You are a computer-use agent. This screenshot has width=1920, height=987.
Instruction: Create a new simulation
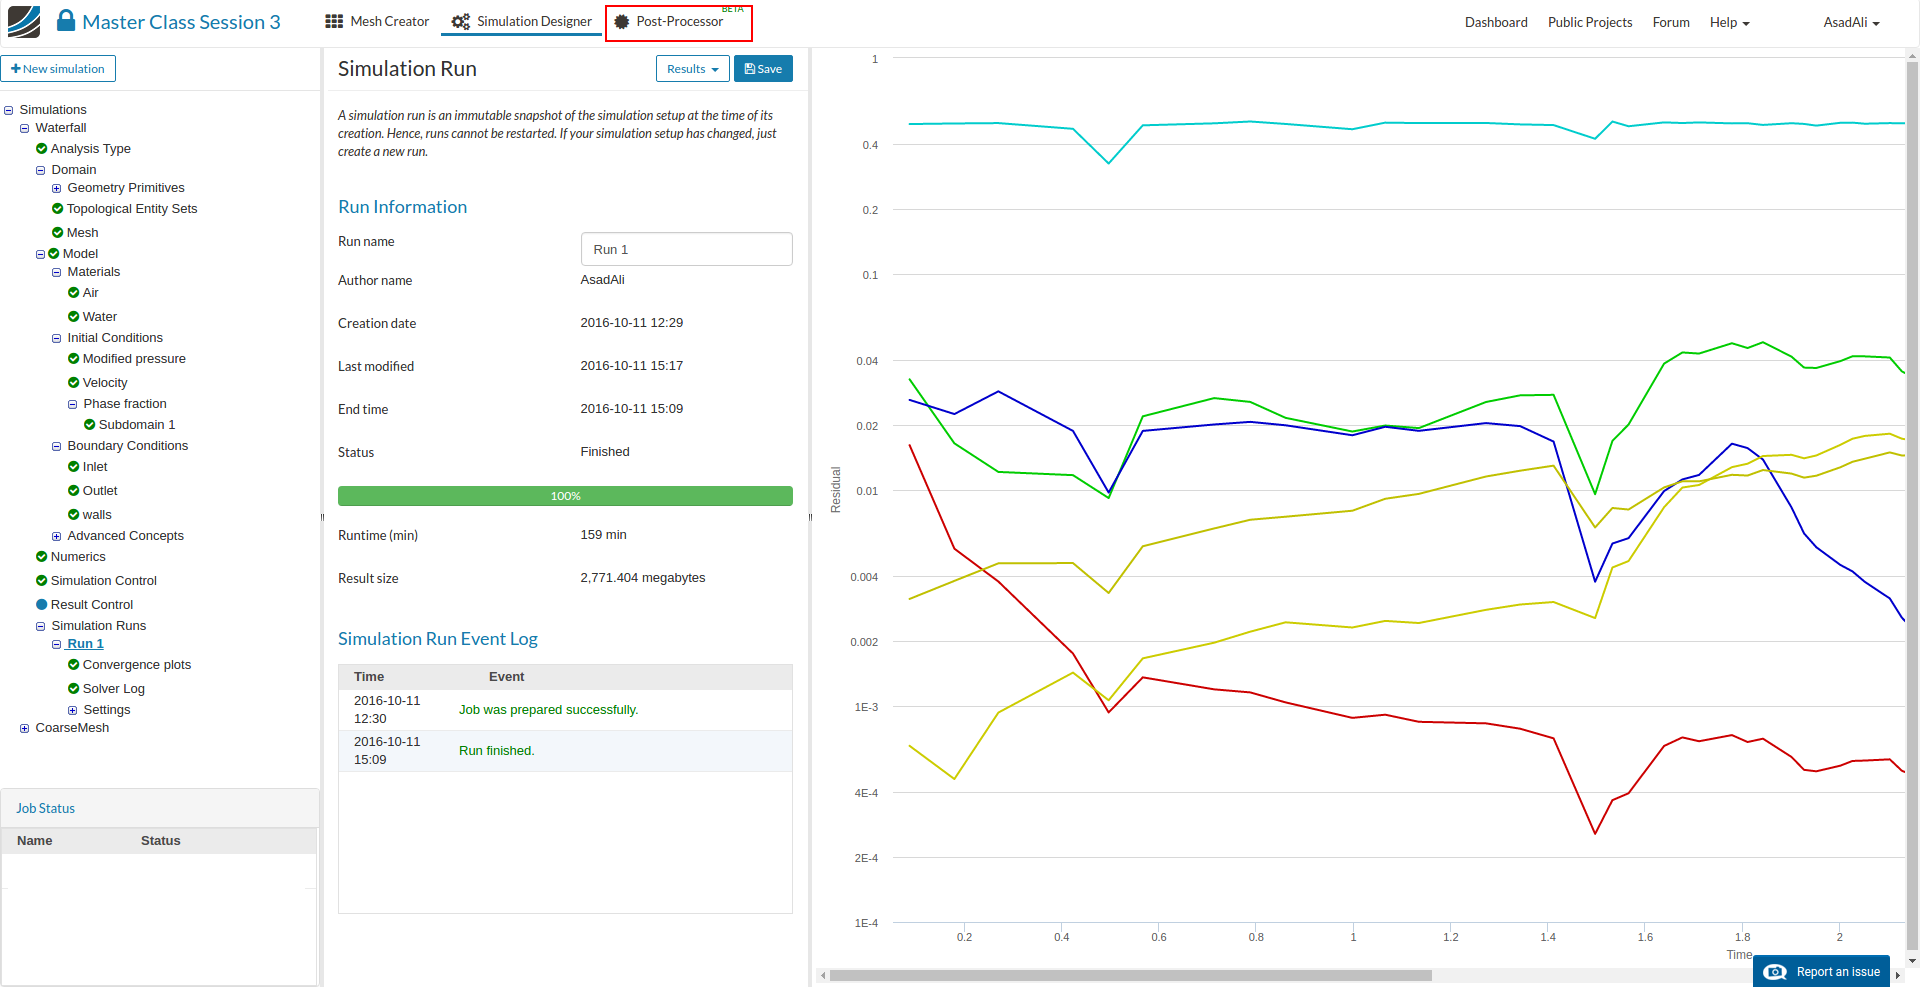tap(58, 69)
